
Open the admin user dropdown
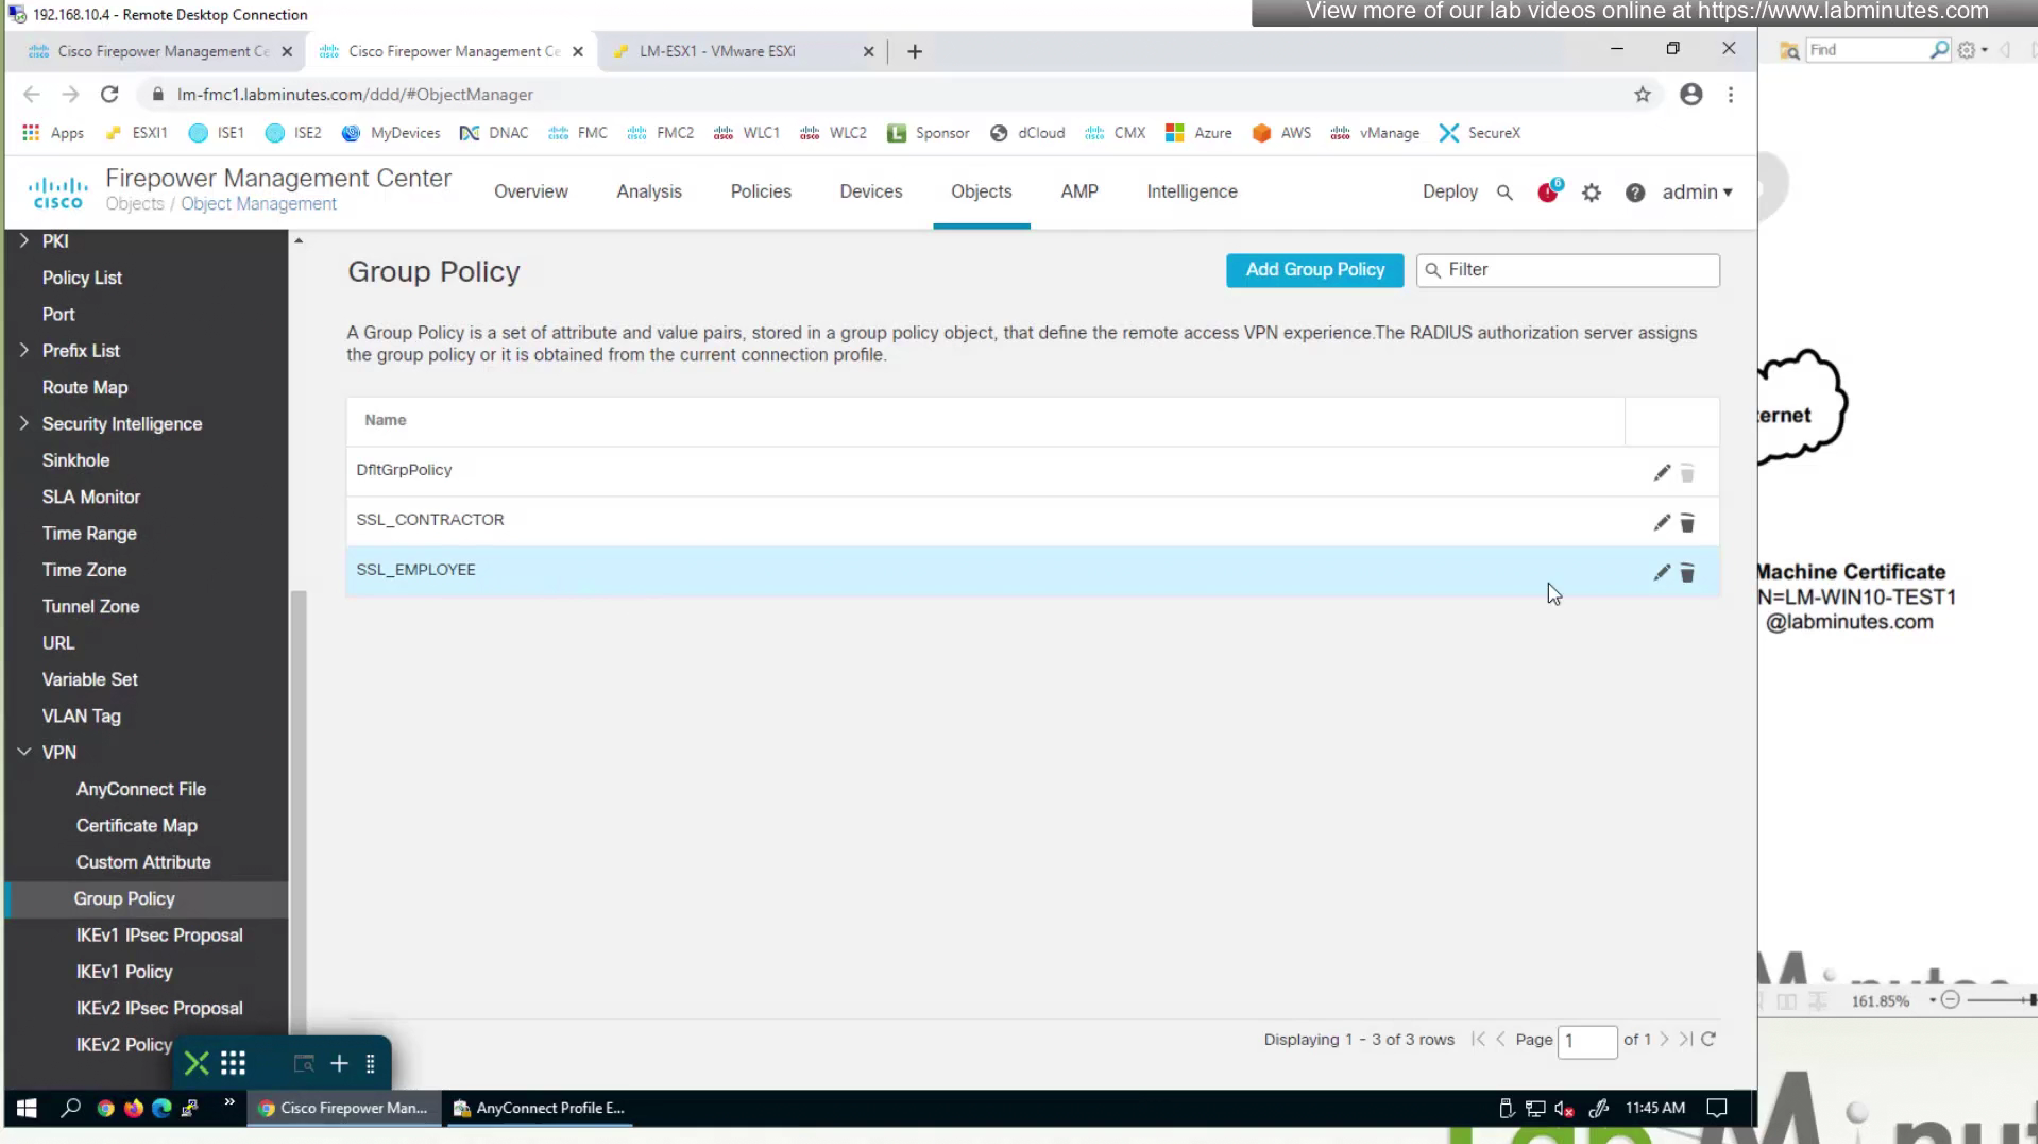click(1697, 192)
